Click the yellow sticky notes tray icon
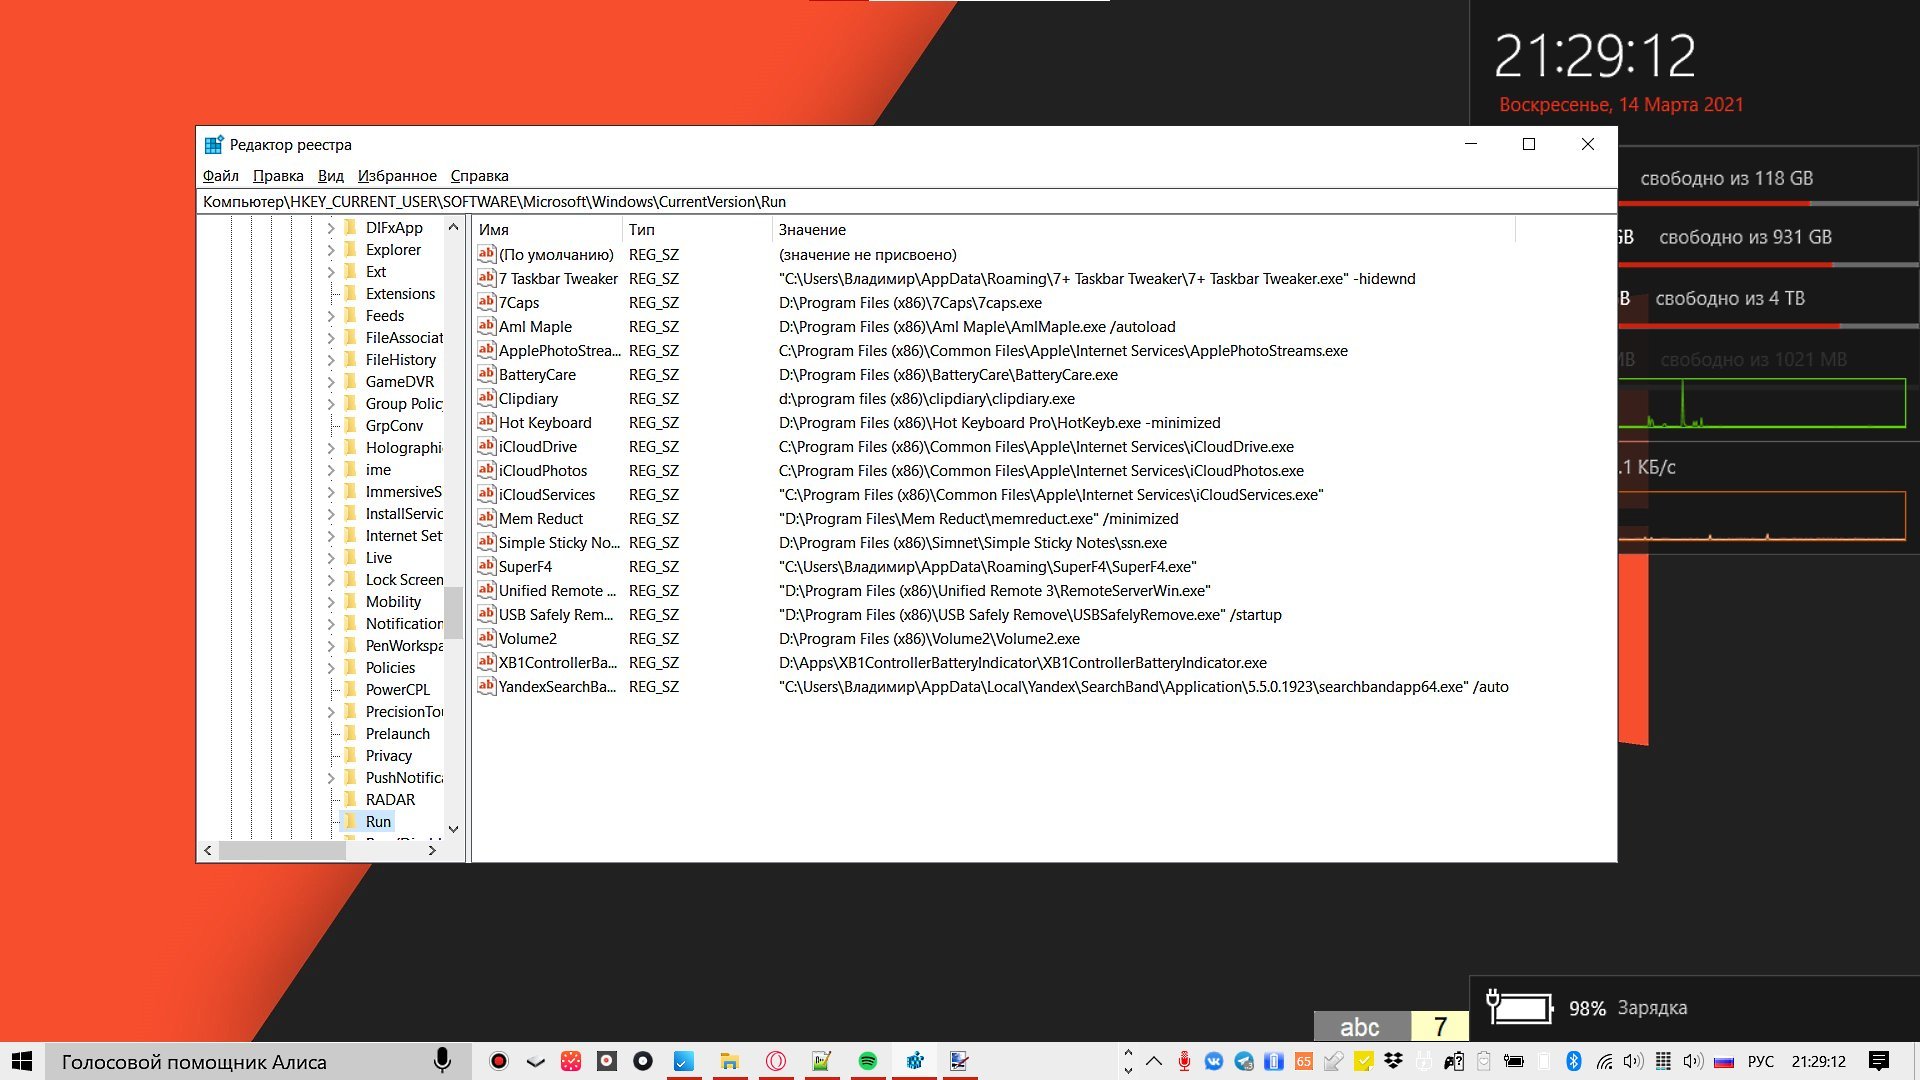 click(x=1363, y=1061)
